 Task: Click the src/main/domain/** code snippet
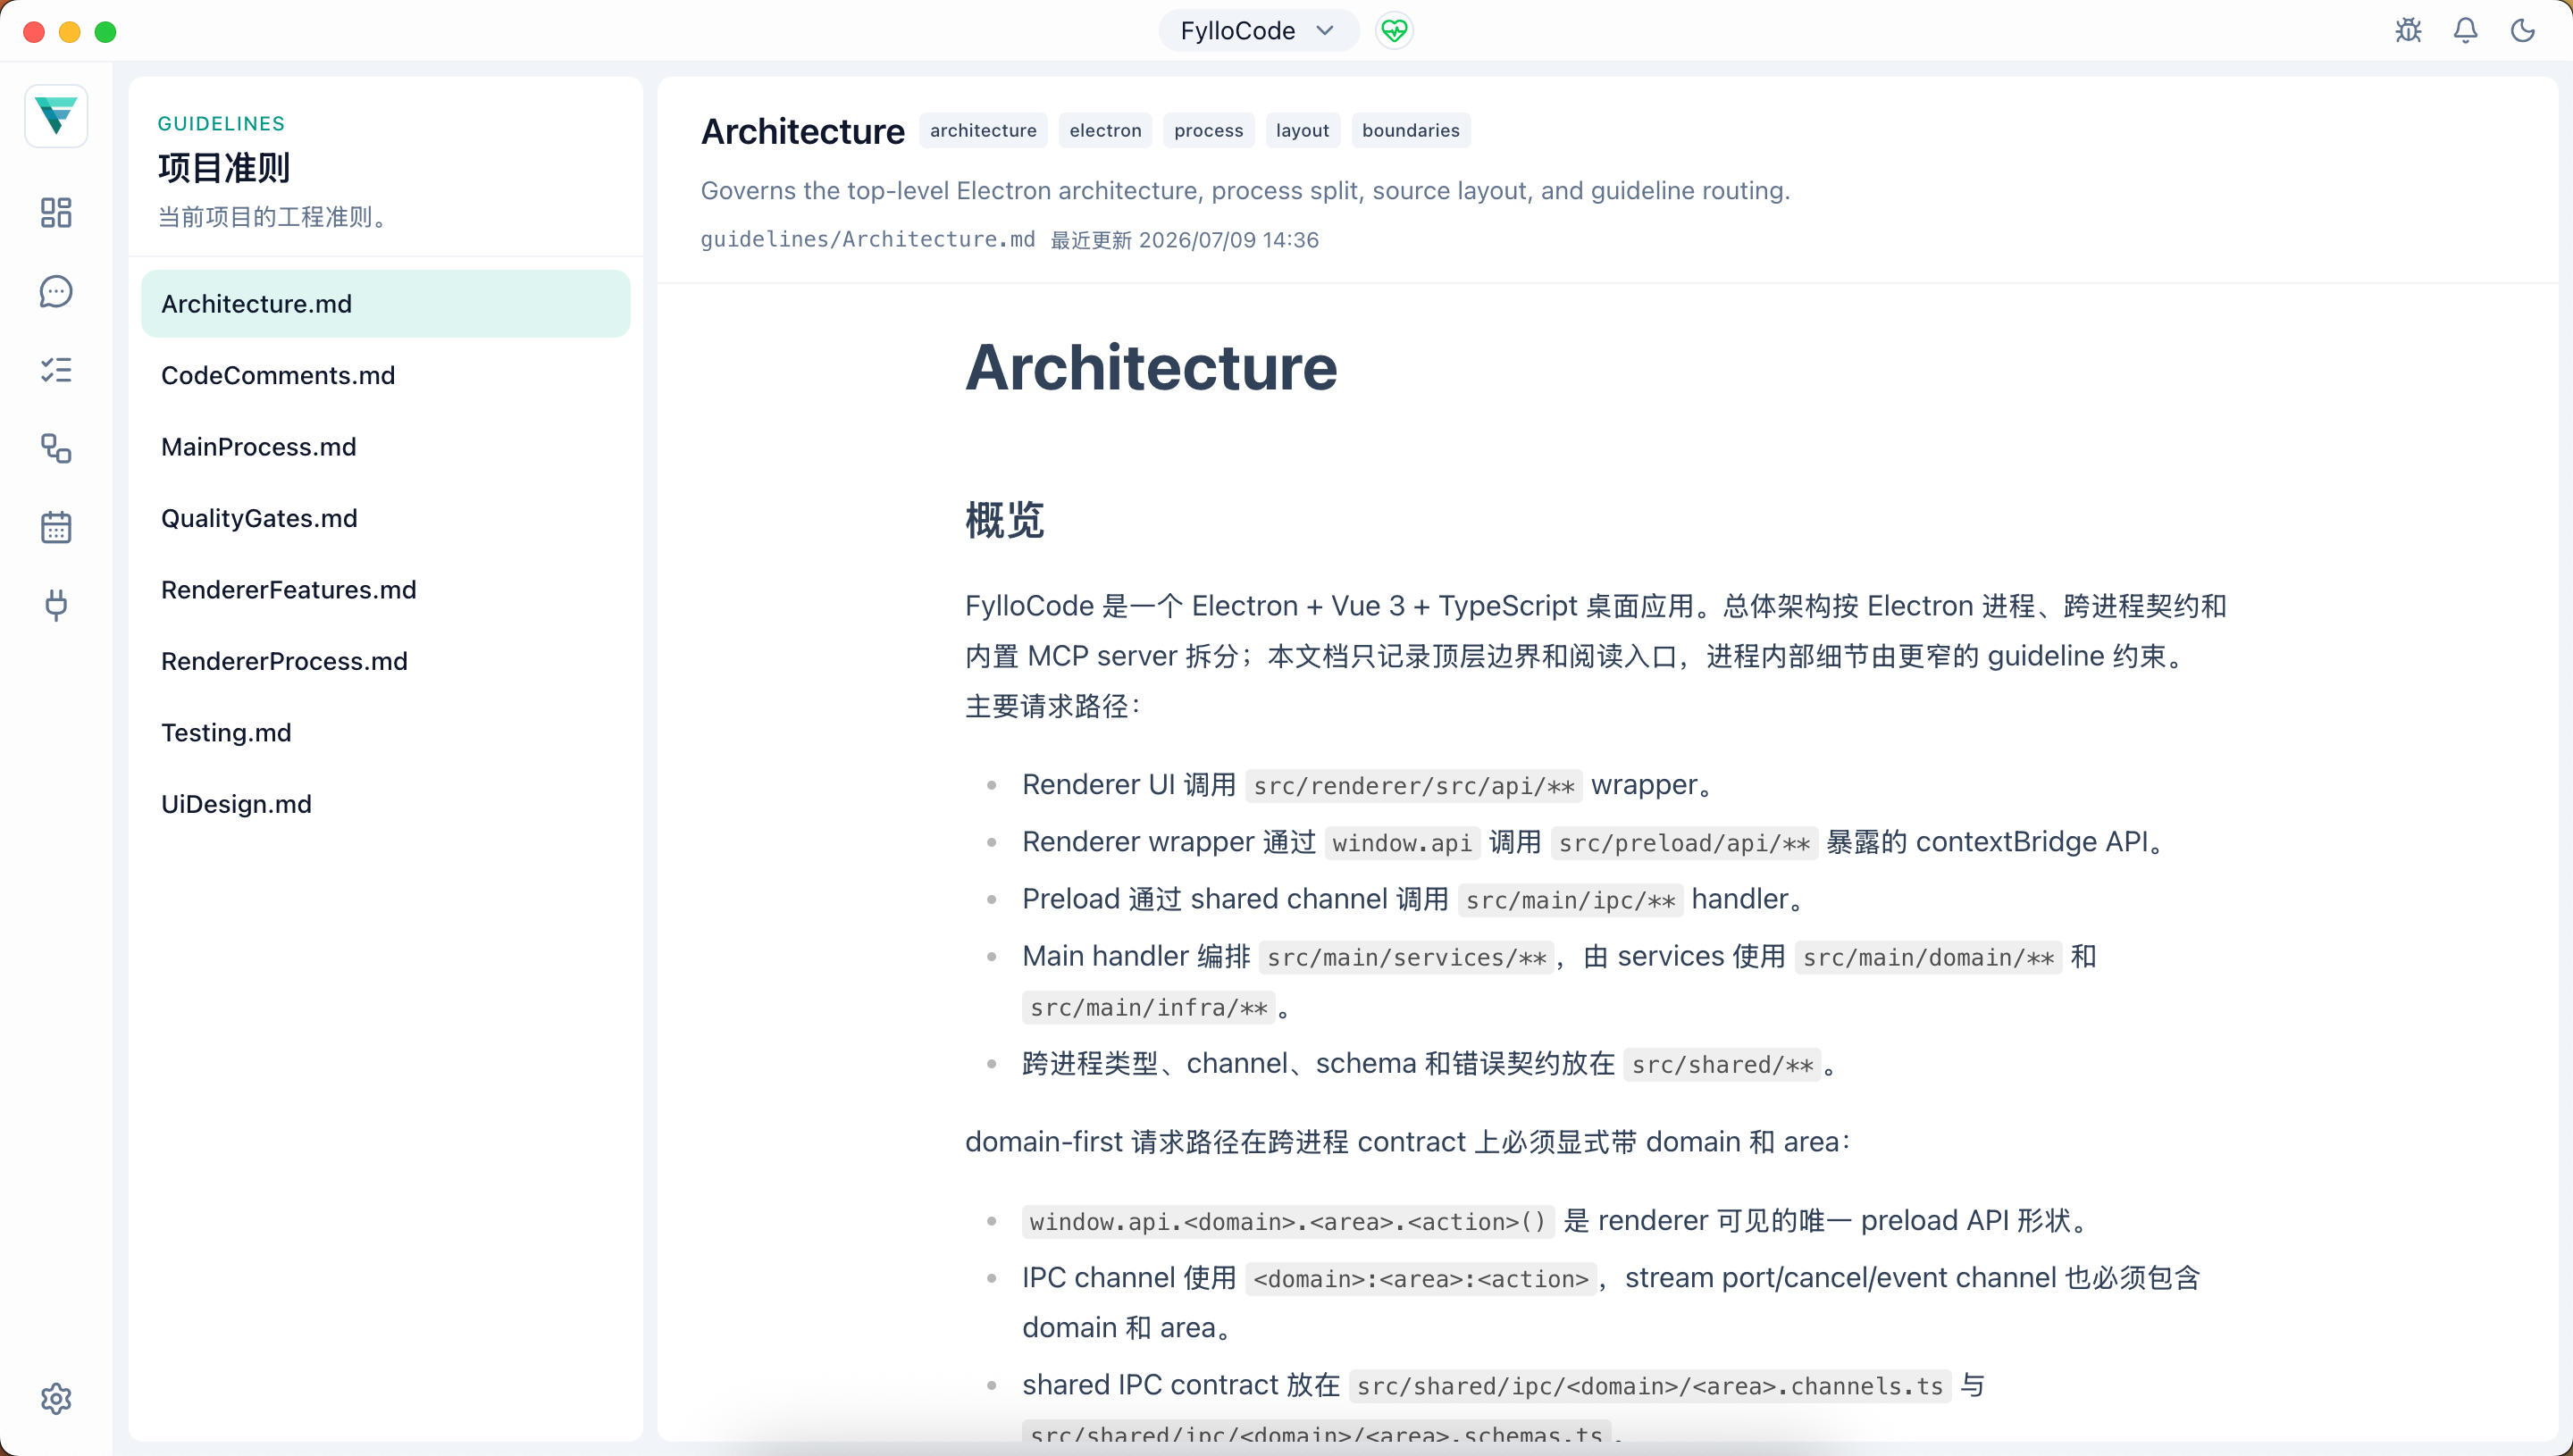(x=1928, y=957)
